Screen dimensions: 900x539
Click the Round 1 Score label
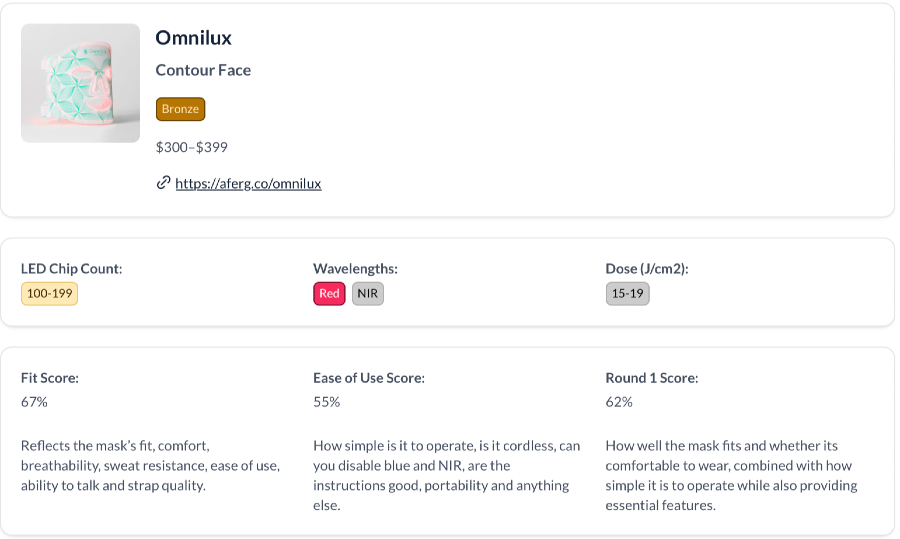[x=651, y=378]
